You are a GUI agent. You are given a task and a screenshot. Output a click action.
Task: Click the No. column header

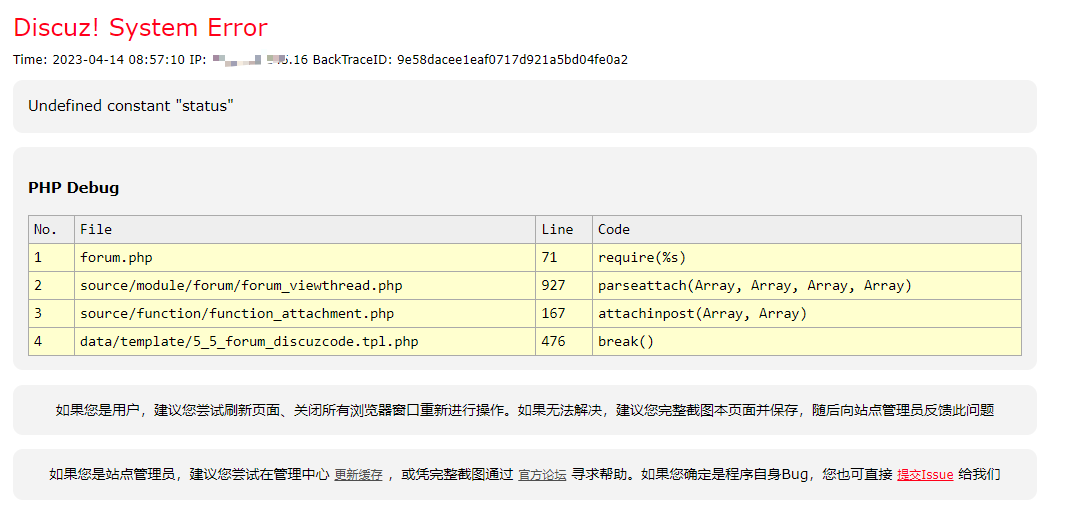[x=45, y=229]
